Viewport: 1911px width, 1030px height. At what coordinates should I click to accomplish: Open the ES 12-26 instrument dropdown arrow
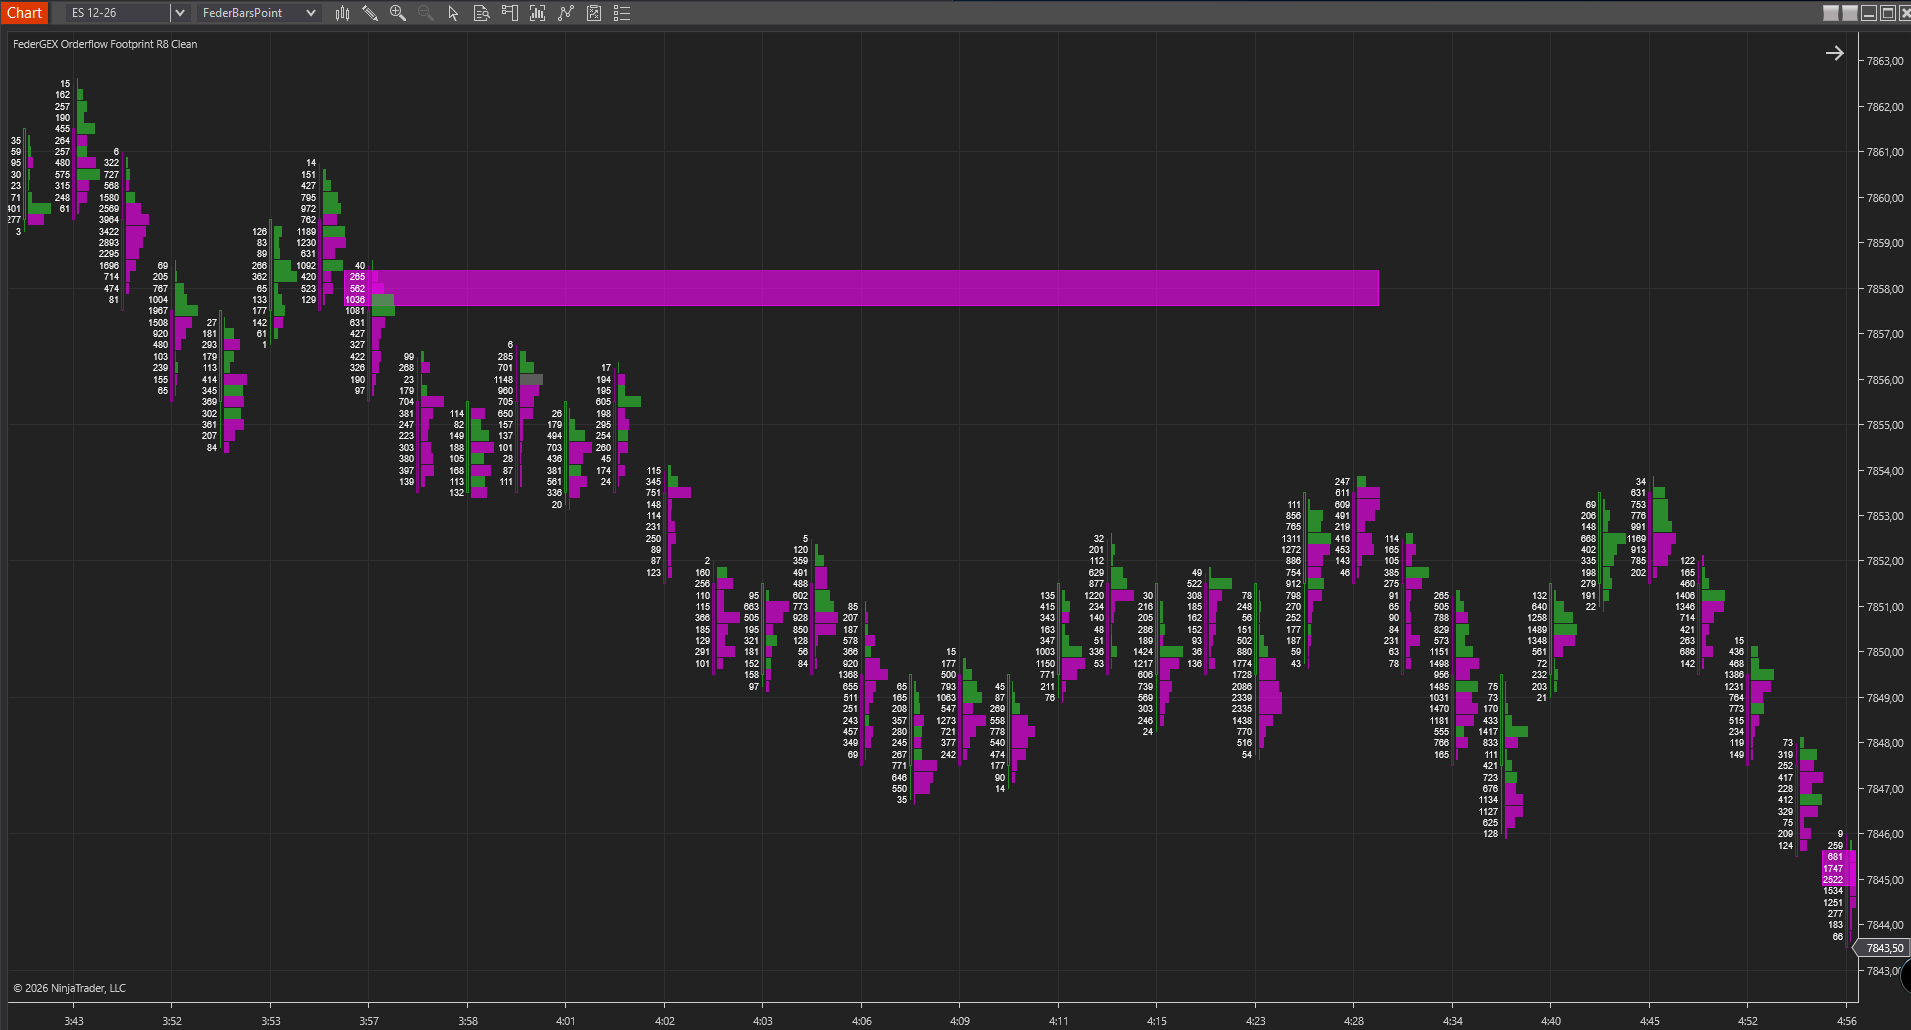pos(179,13)
